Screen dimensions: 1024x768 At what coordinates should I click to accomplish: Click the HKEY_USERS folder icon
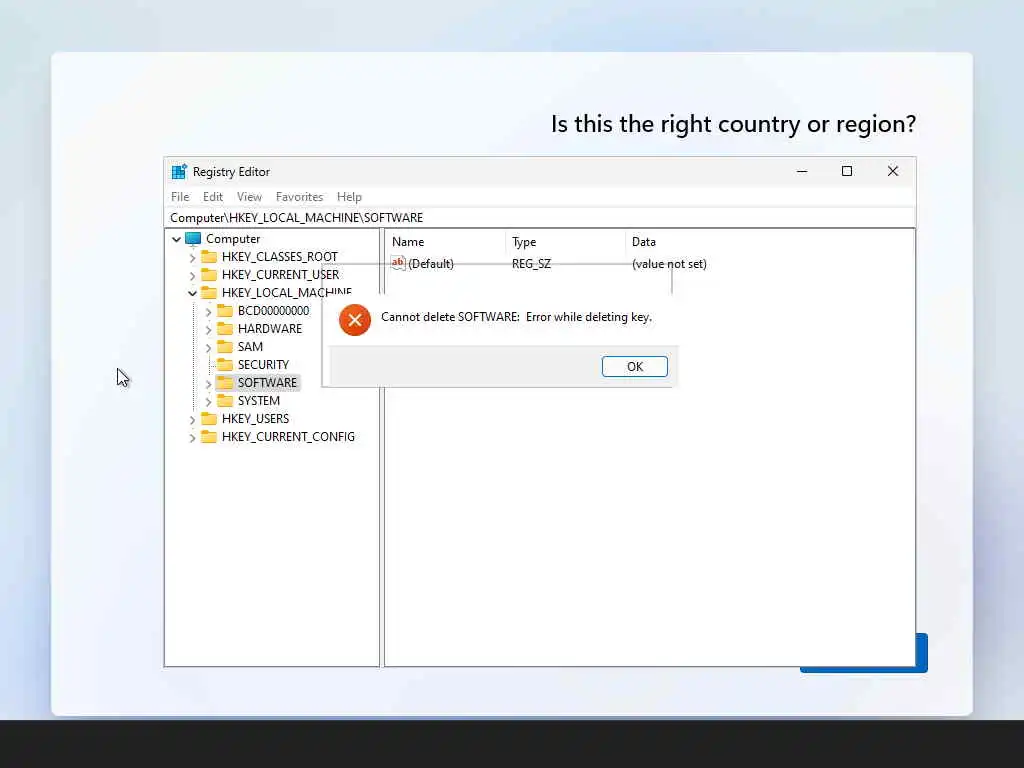pos(209,419)
